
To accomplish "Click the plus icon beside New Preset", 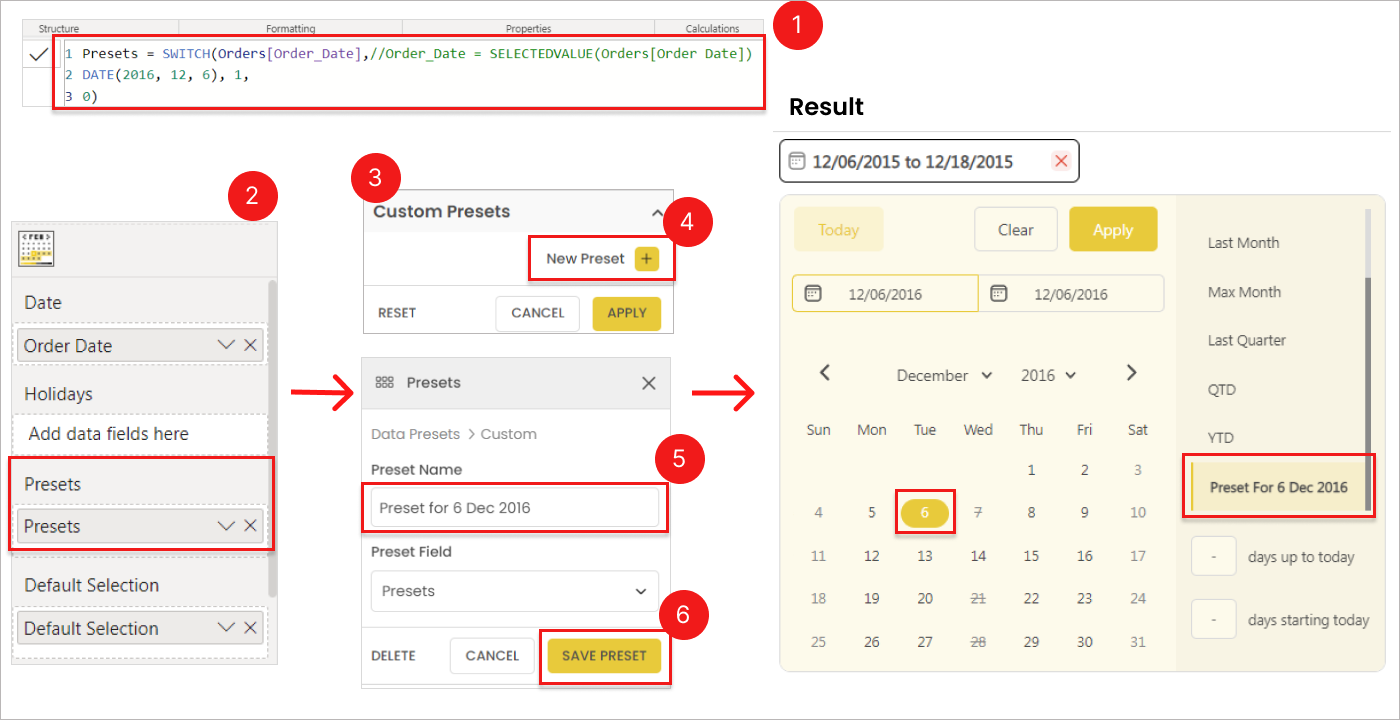I will [x=646, y=259].
